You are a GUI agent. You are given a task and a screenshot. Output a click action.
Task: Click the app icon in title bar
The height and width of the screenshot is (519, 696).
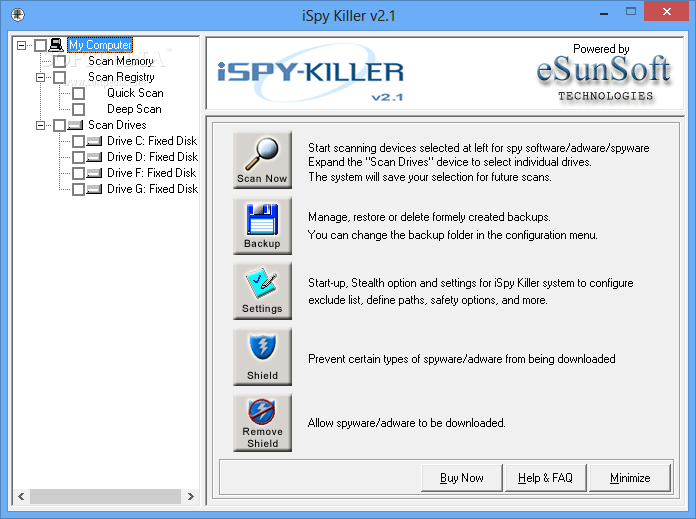coord(18,15)
